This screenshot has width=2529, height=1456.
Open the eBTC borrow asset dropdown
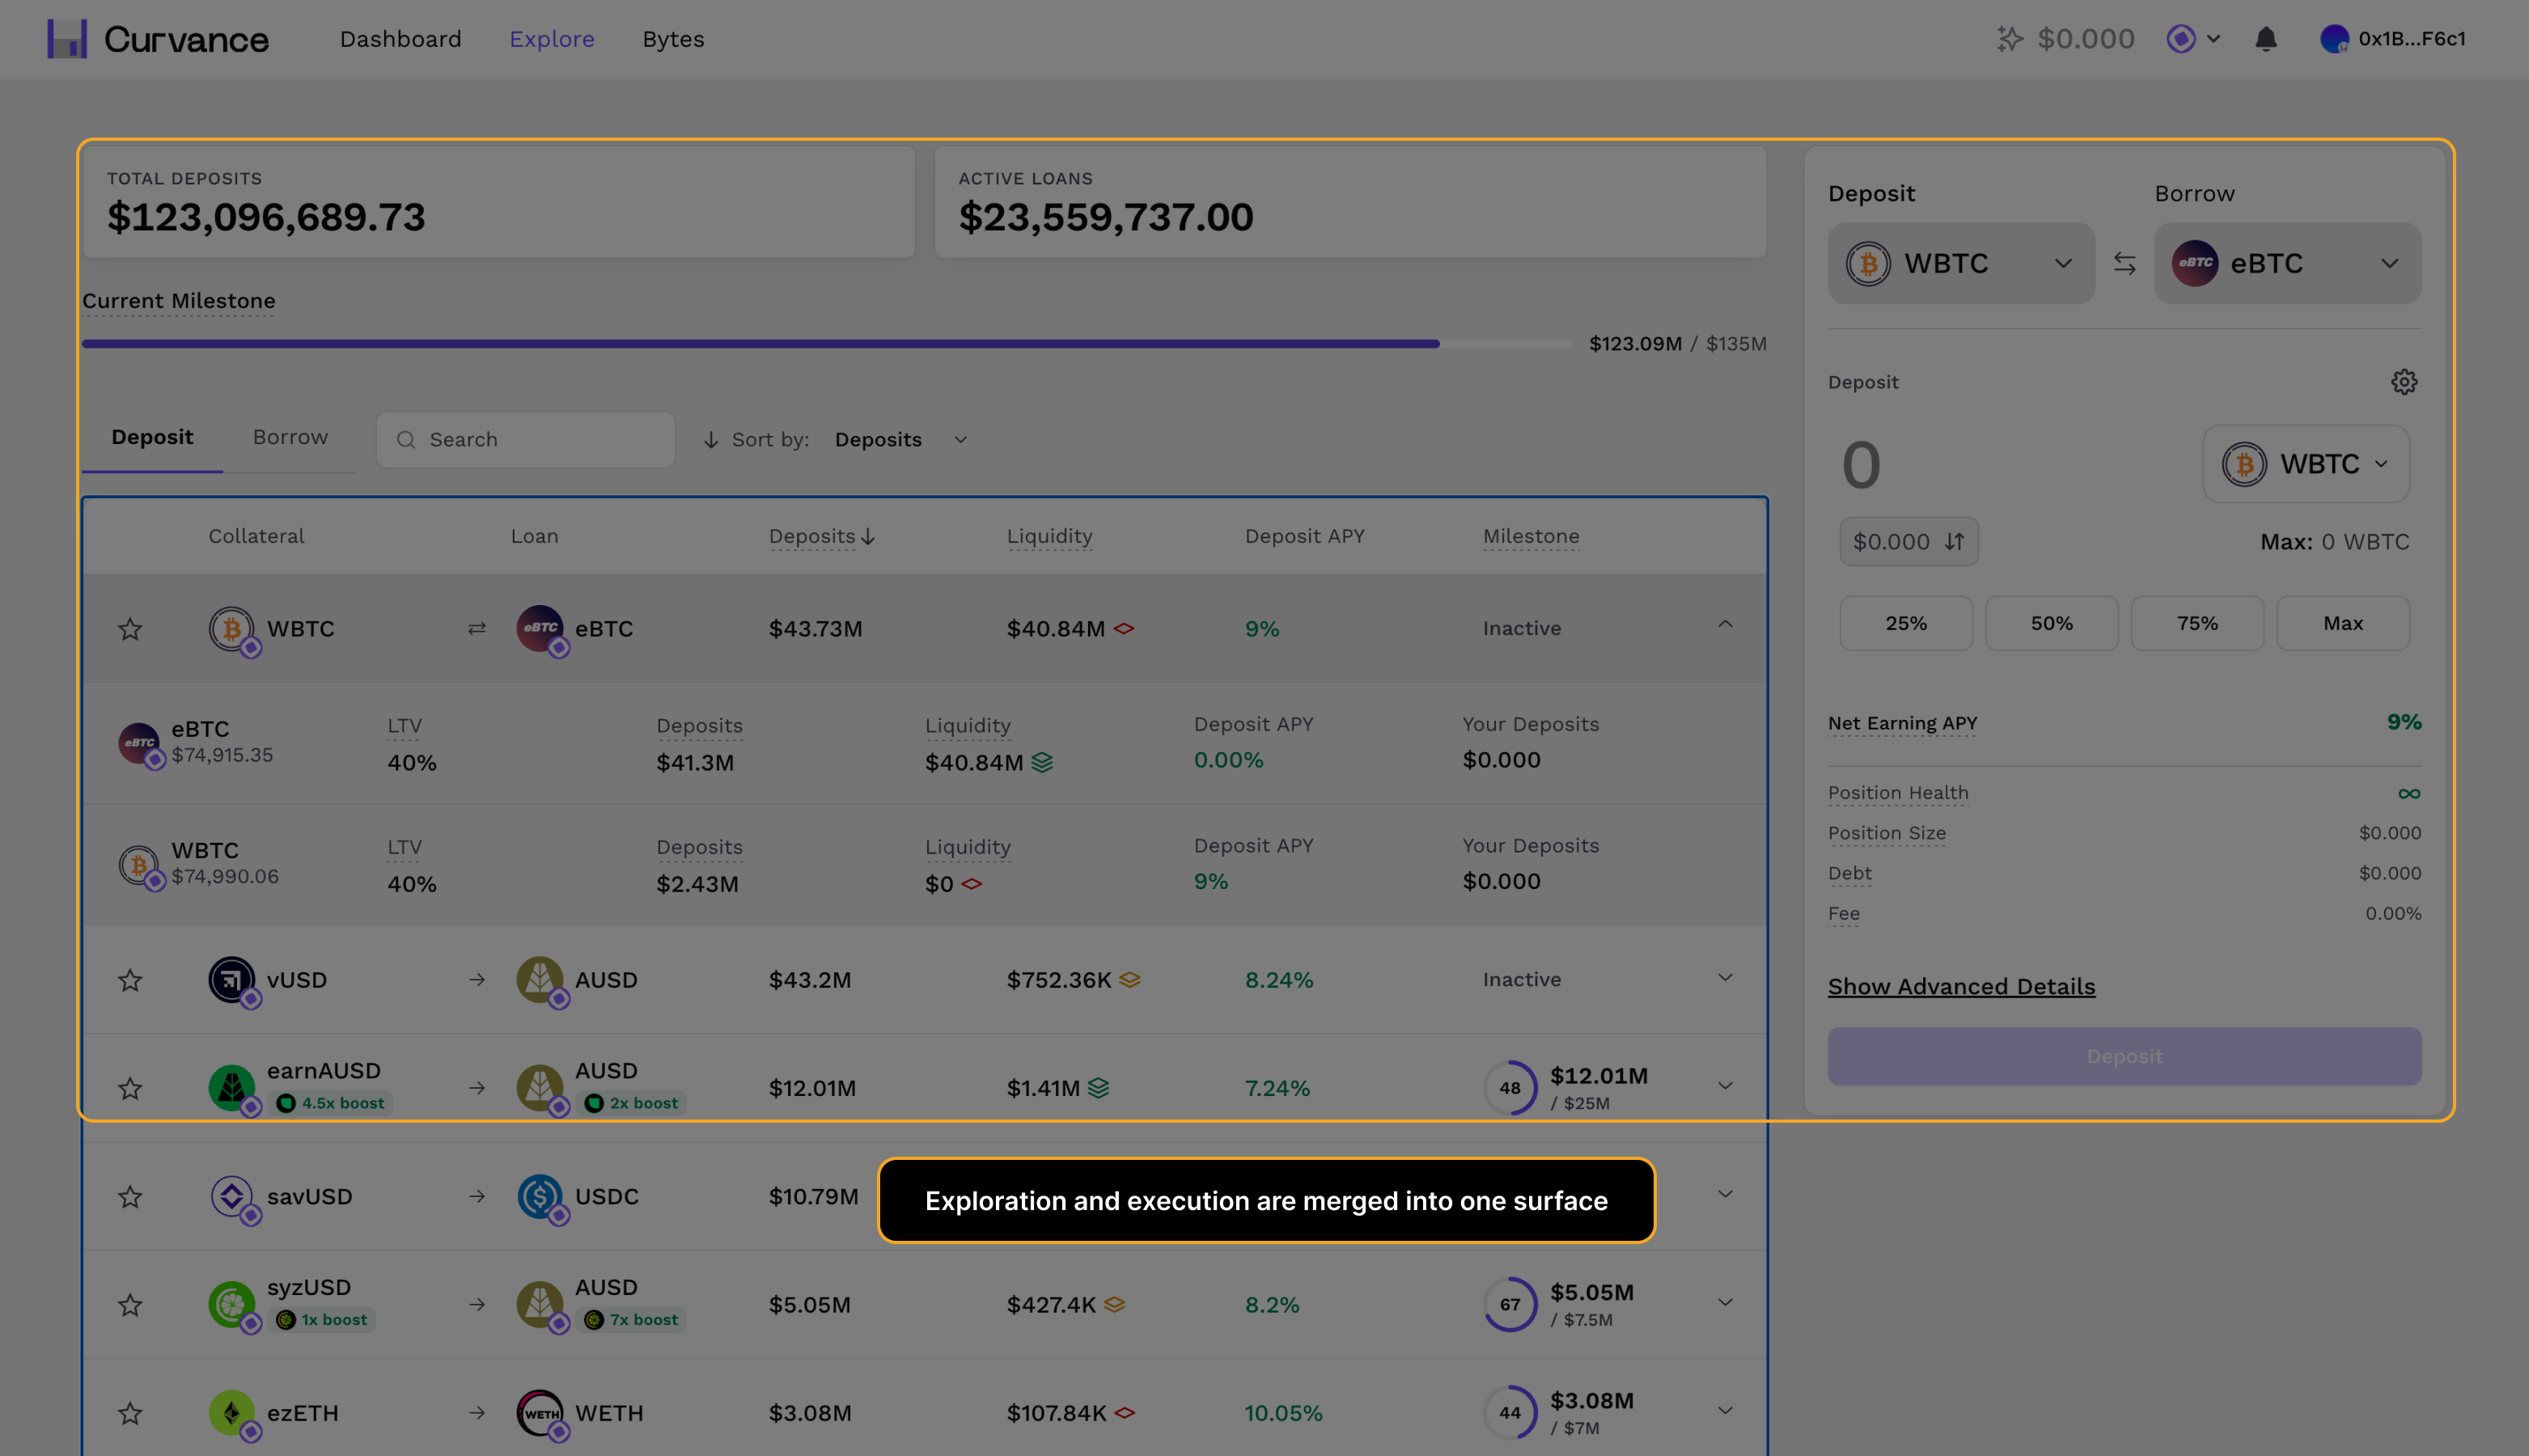pyautogui.click(x=2287, y=263)
